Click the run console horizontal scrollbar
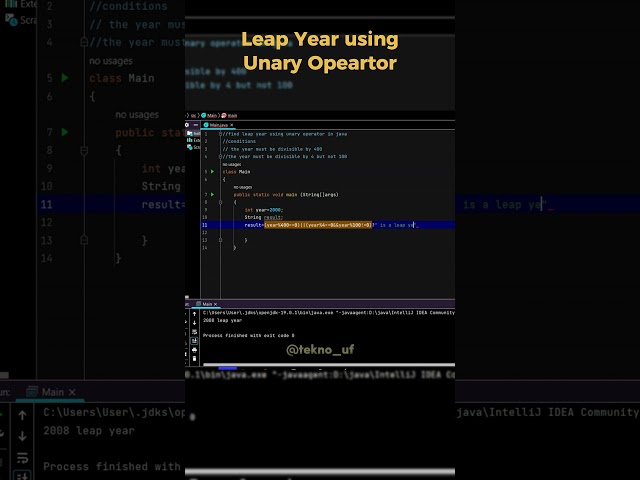 [329, 365]
